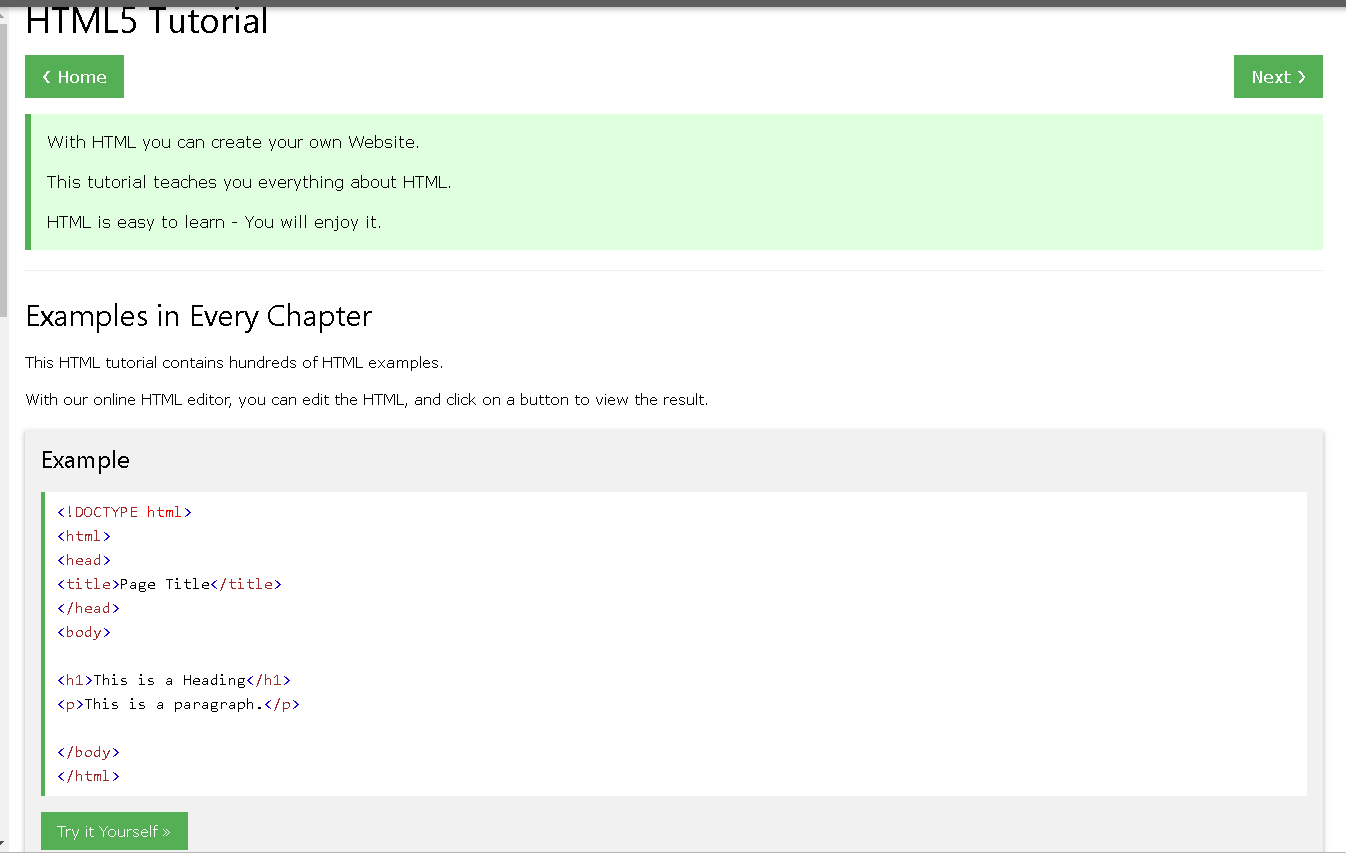Click the Example box heading
1346x853 pixels.
85,460
